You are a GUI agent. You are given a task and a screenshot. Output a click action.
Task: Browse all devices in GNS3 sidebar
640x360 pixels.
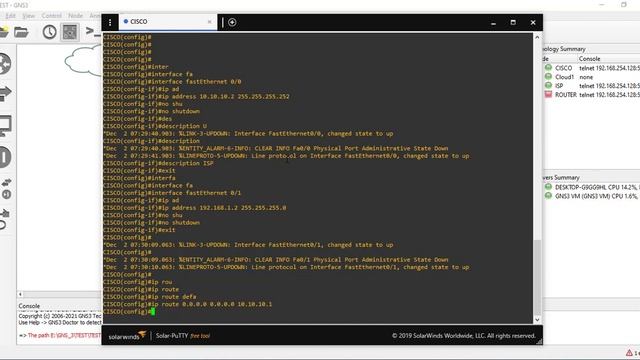pos(6,189)
